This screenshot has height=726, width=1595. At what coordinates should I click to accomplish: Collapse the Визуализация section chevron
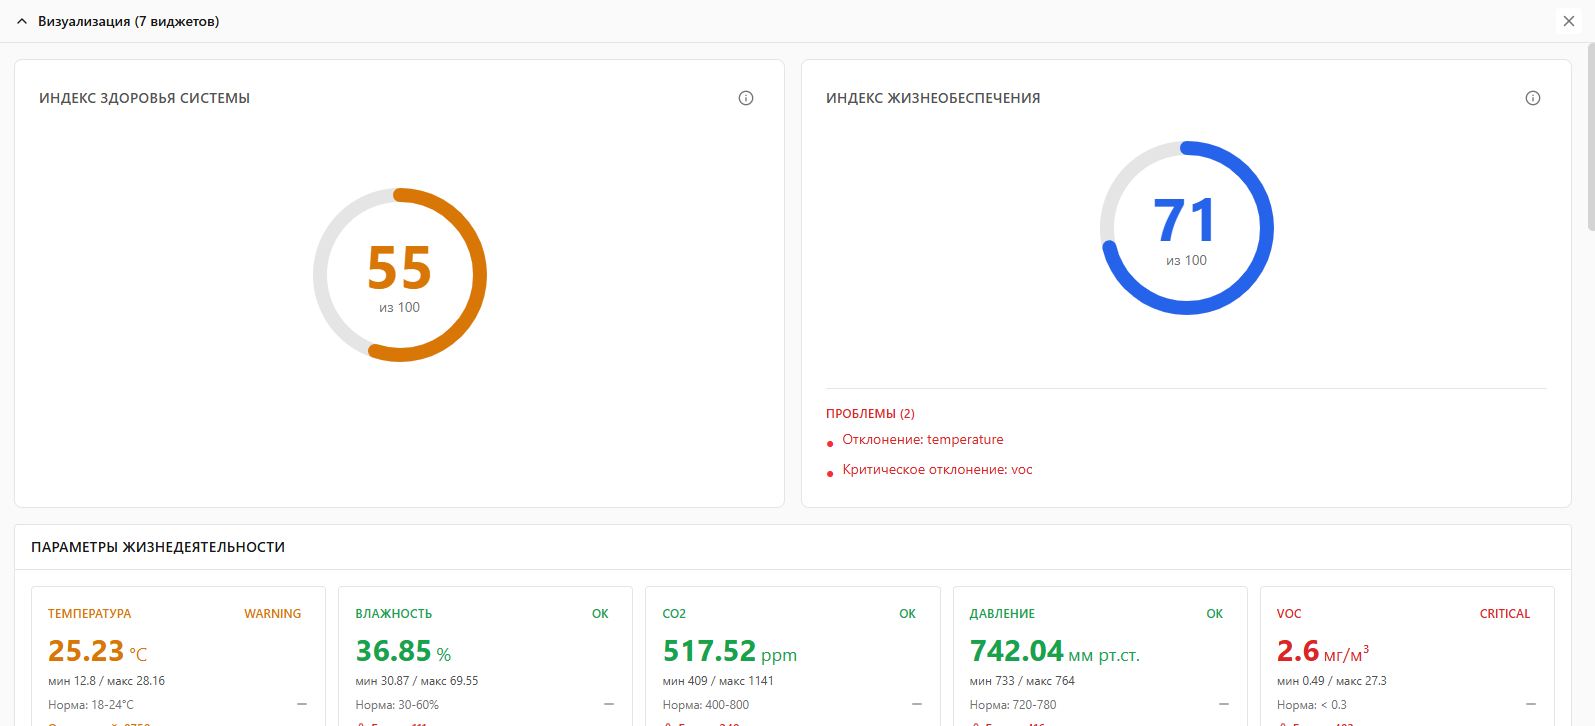point(22,21)
